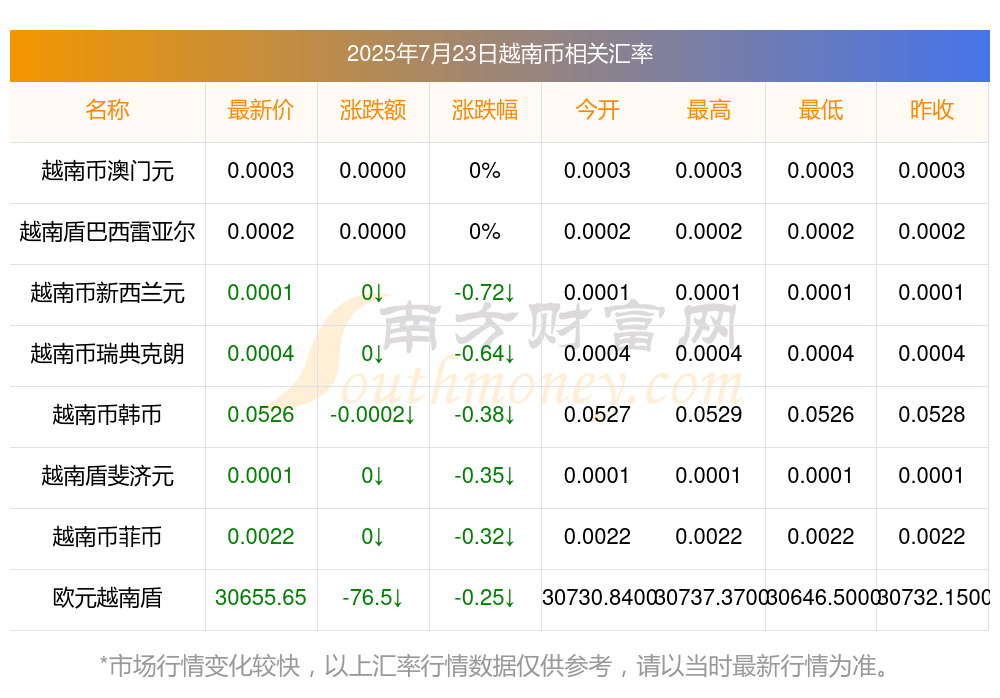This screenshot has width=1000, height=698.
Task: Click the 0↓ change amount for 新西兰元
Action: pos(373,293)
